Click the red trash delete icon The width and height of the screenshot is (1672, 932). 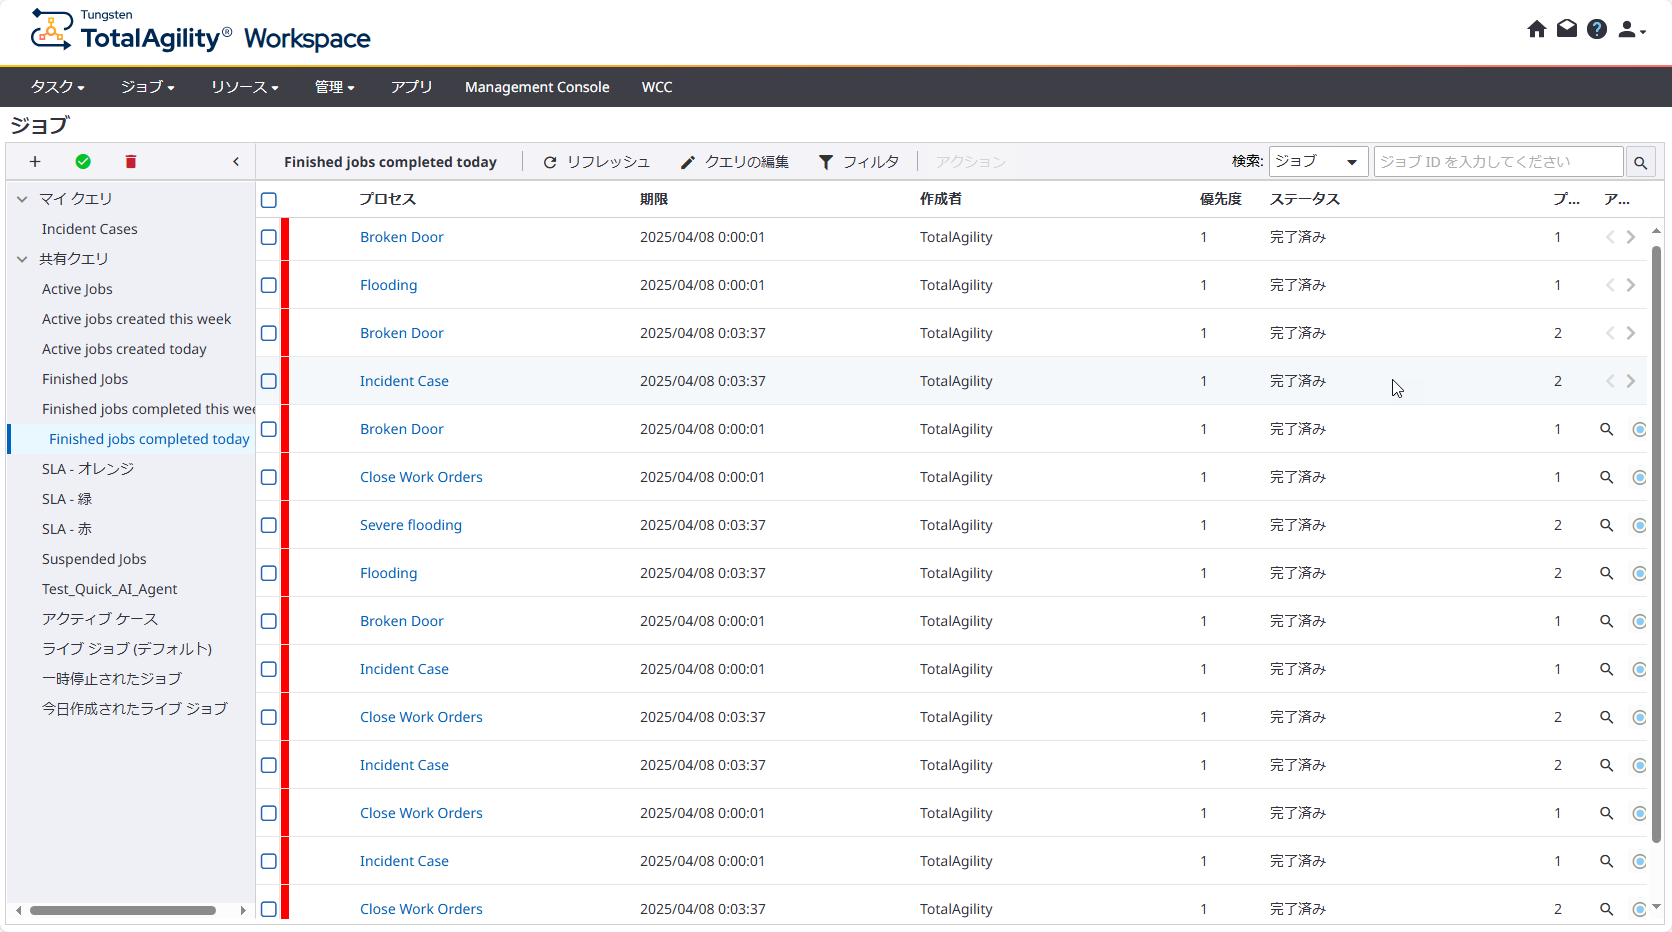[x=130, y=162]
